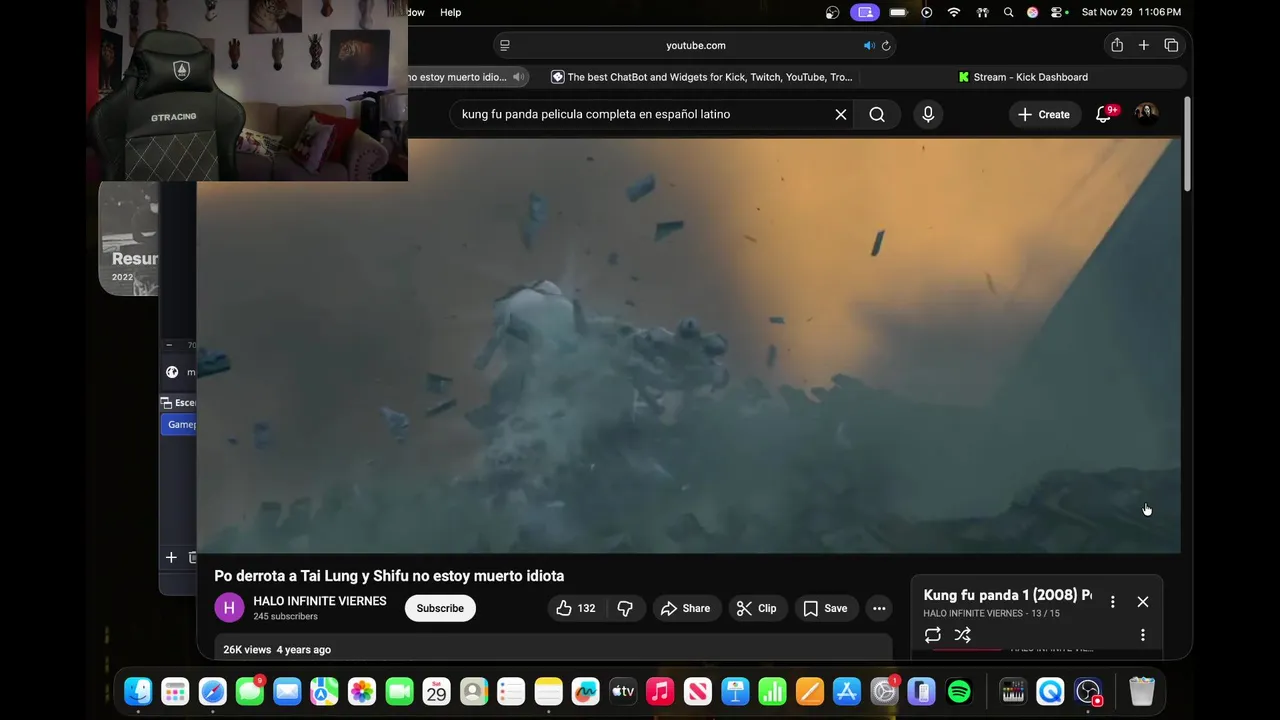Open Launchpad from the Dock
Viewport: 1280px width, 720px height.
(x=175, y=691)
